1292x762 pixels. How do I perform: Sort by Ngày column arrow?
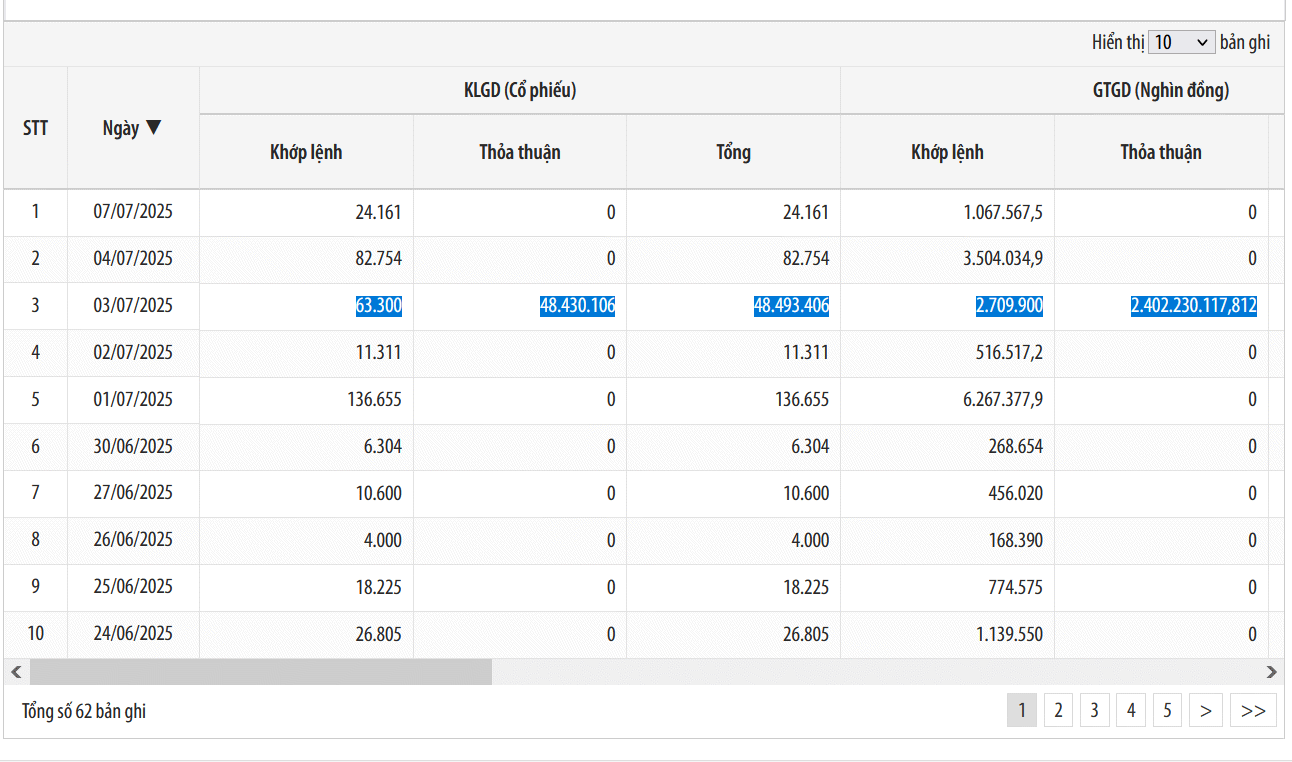point(153,128)
